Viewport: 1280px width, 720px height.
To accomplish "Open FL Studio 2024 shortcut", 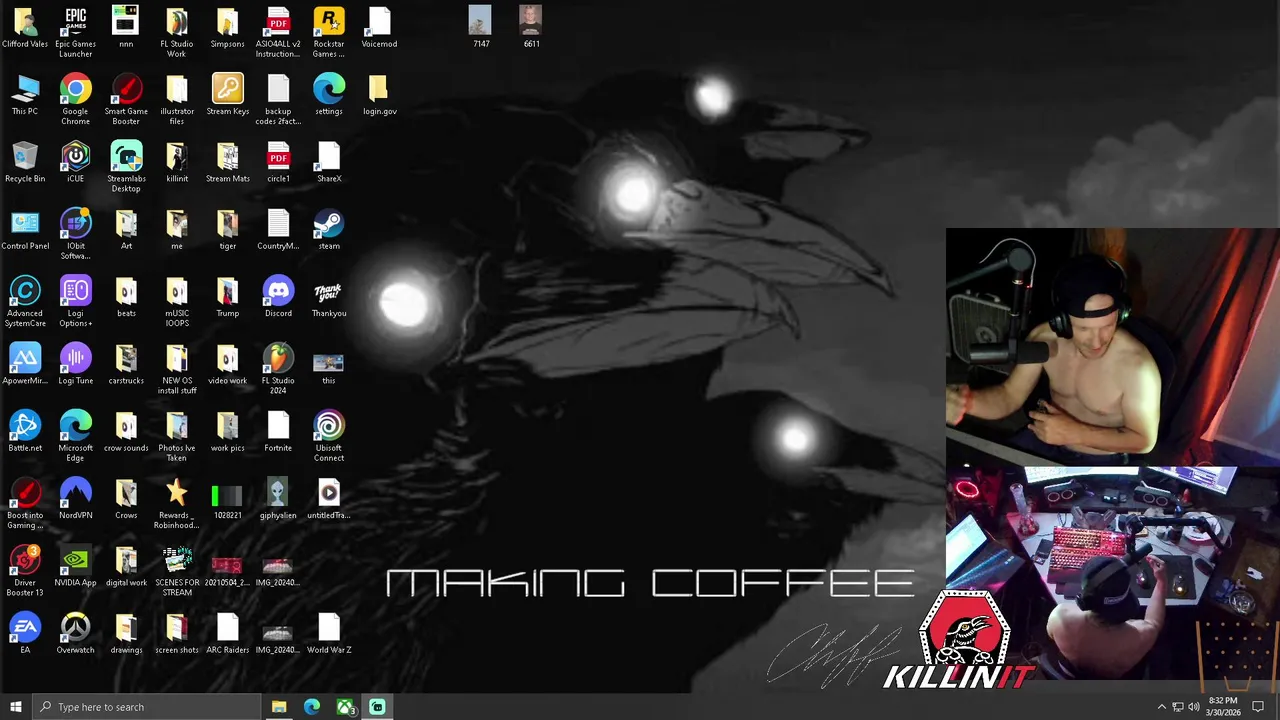I will point(278,368).
